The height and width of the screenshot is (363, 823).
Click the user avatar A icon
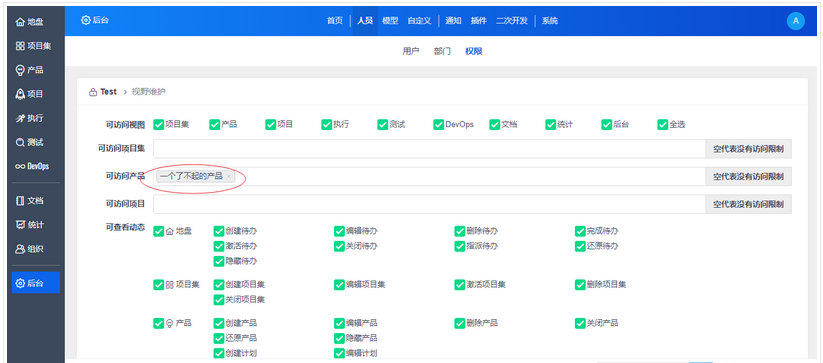click(x=796, y=21)
